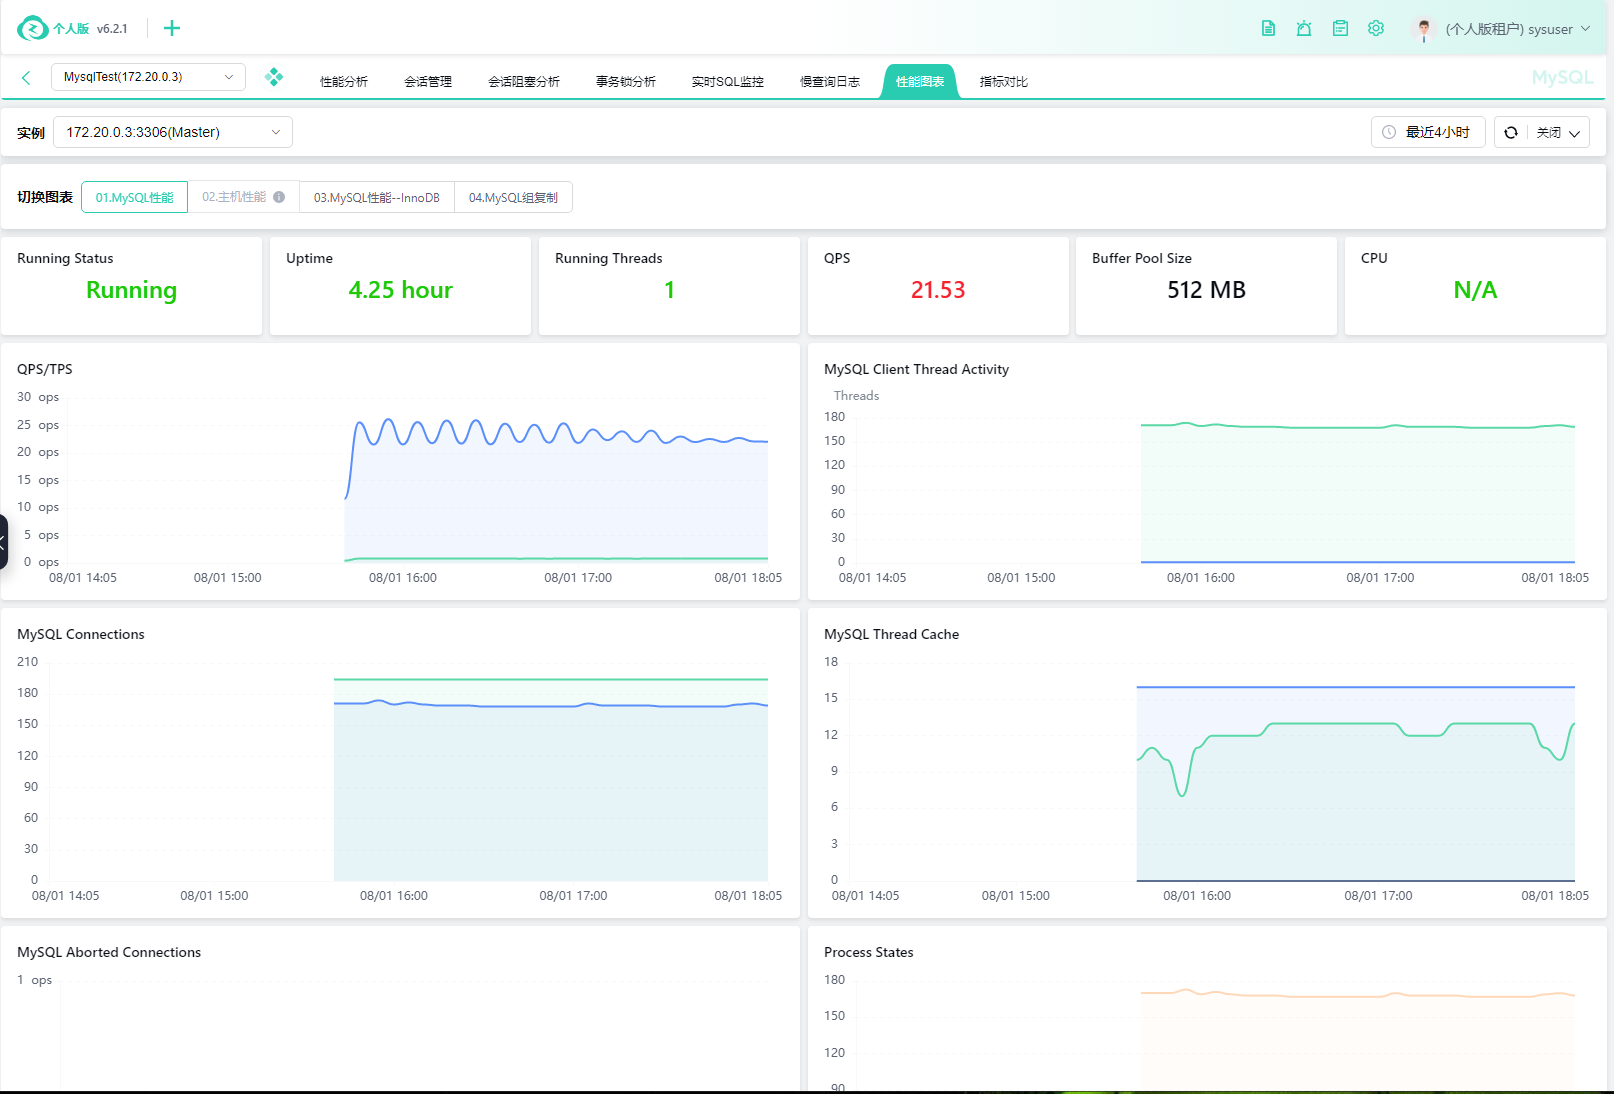Click the user avatar picture
The width and height of the screenshot is (1614, 1094).
[1424, 29]
